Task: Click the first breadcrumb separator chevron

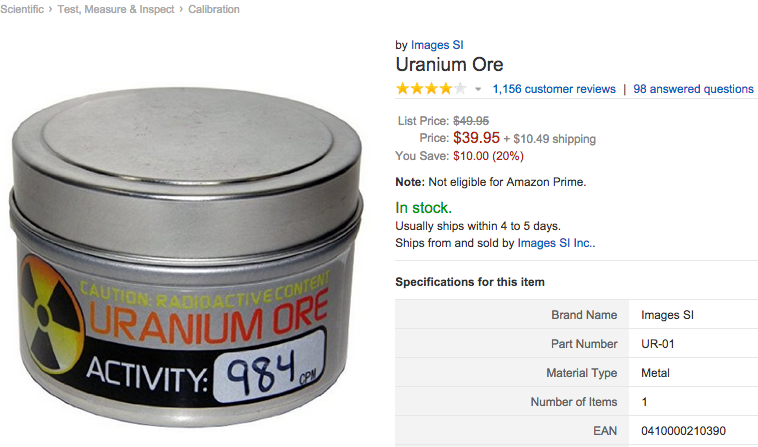Action: (x=50, y=9)
